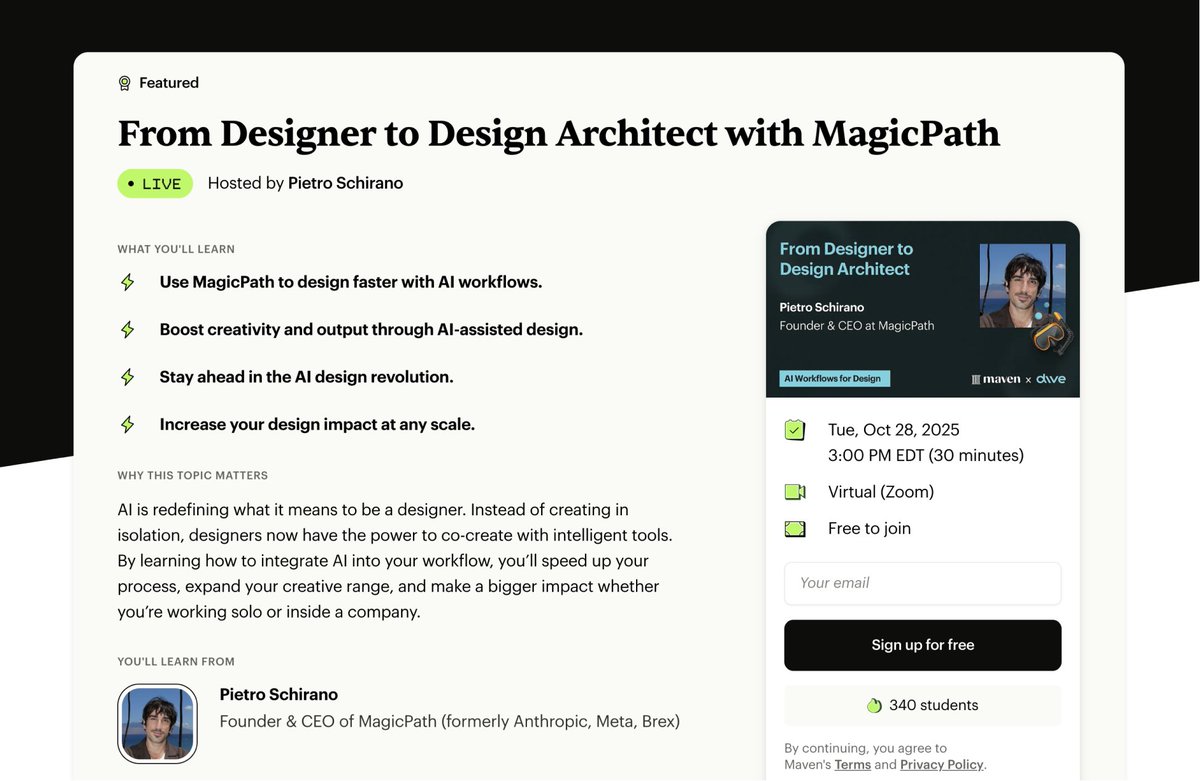Image resolution: width=1200 pixels, height=781 pixels.
Task: Click the 'Free to join' text
Action: click(869, 528)
